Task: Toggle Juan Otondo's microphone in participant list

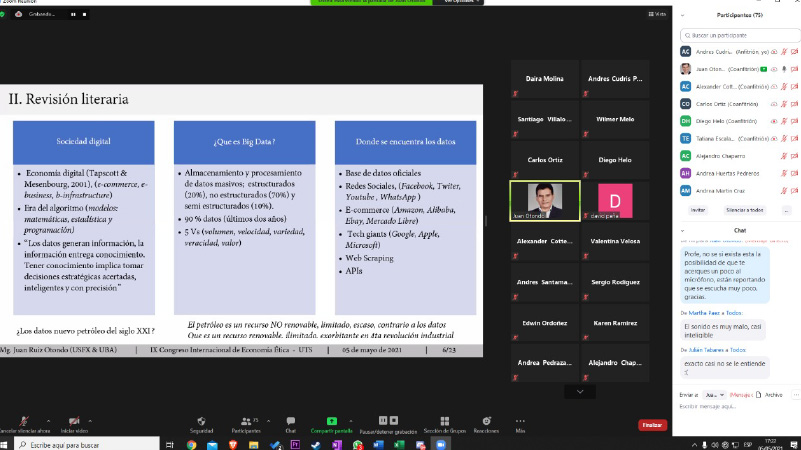Action: [x=784, y=69]
